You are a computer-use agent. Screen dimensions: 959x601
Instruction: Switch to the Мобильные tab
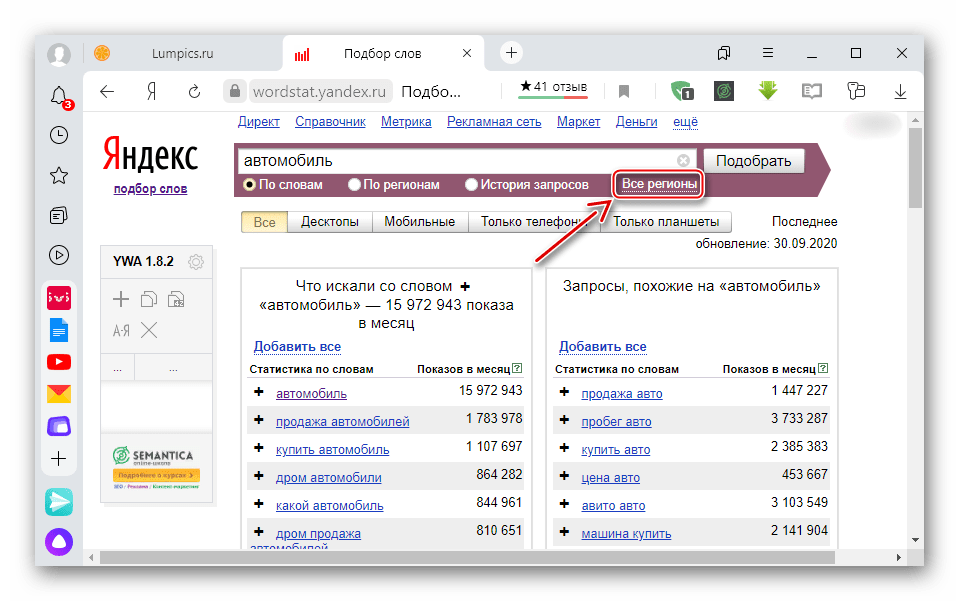coord(420,221)
